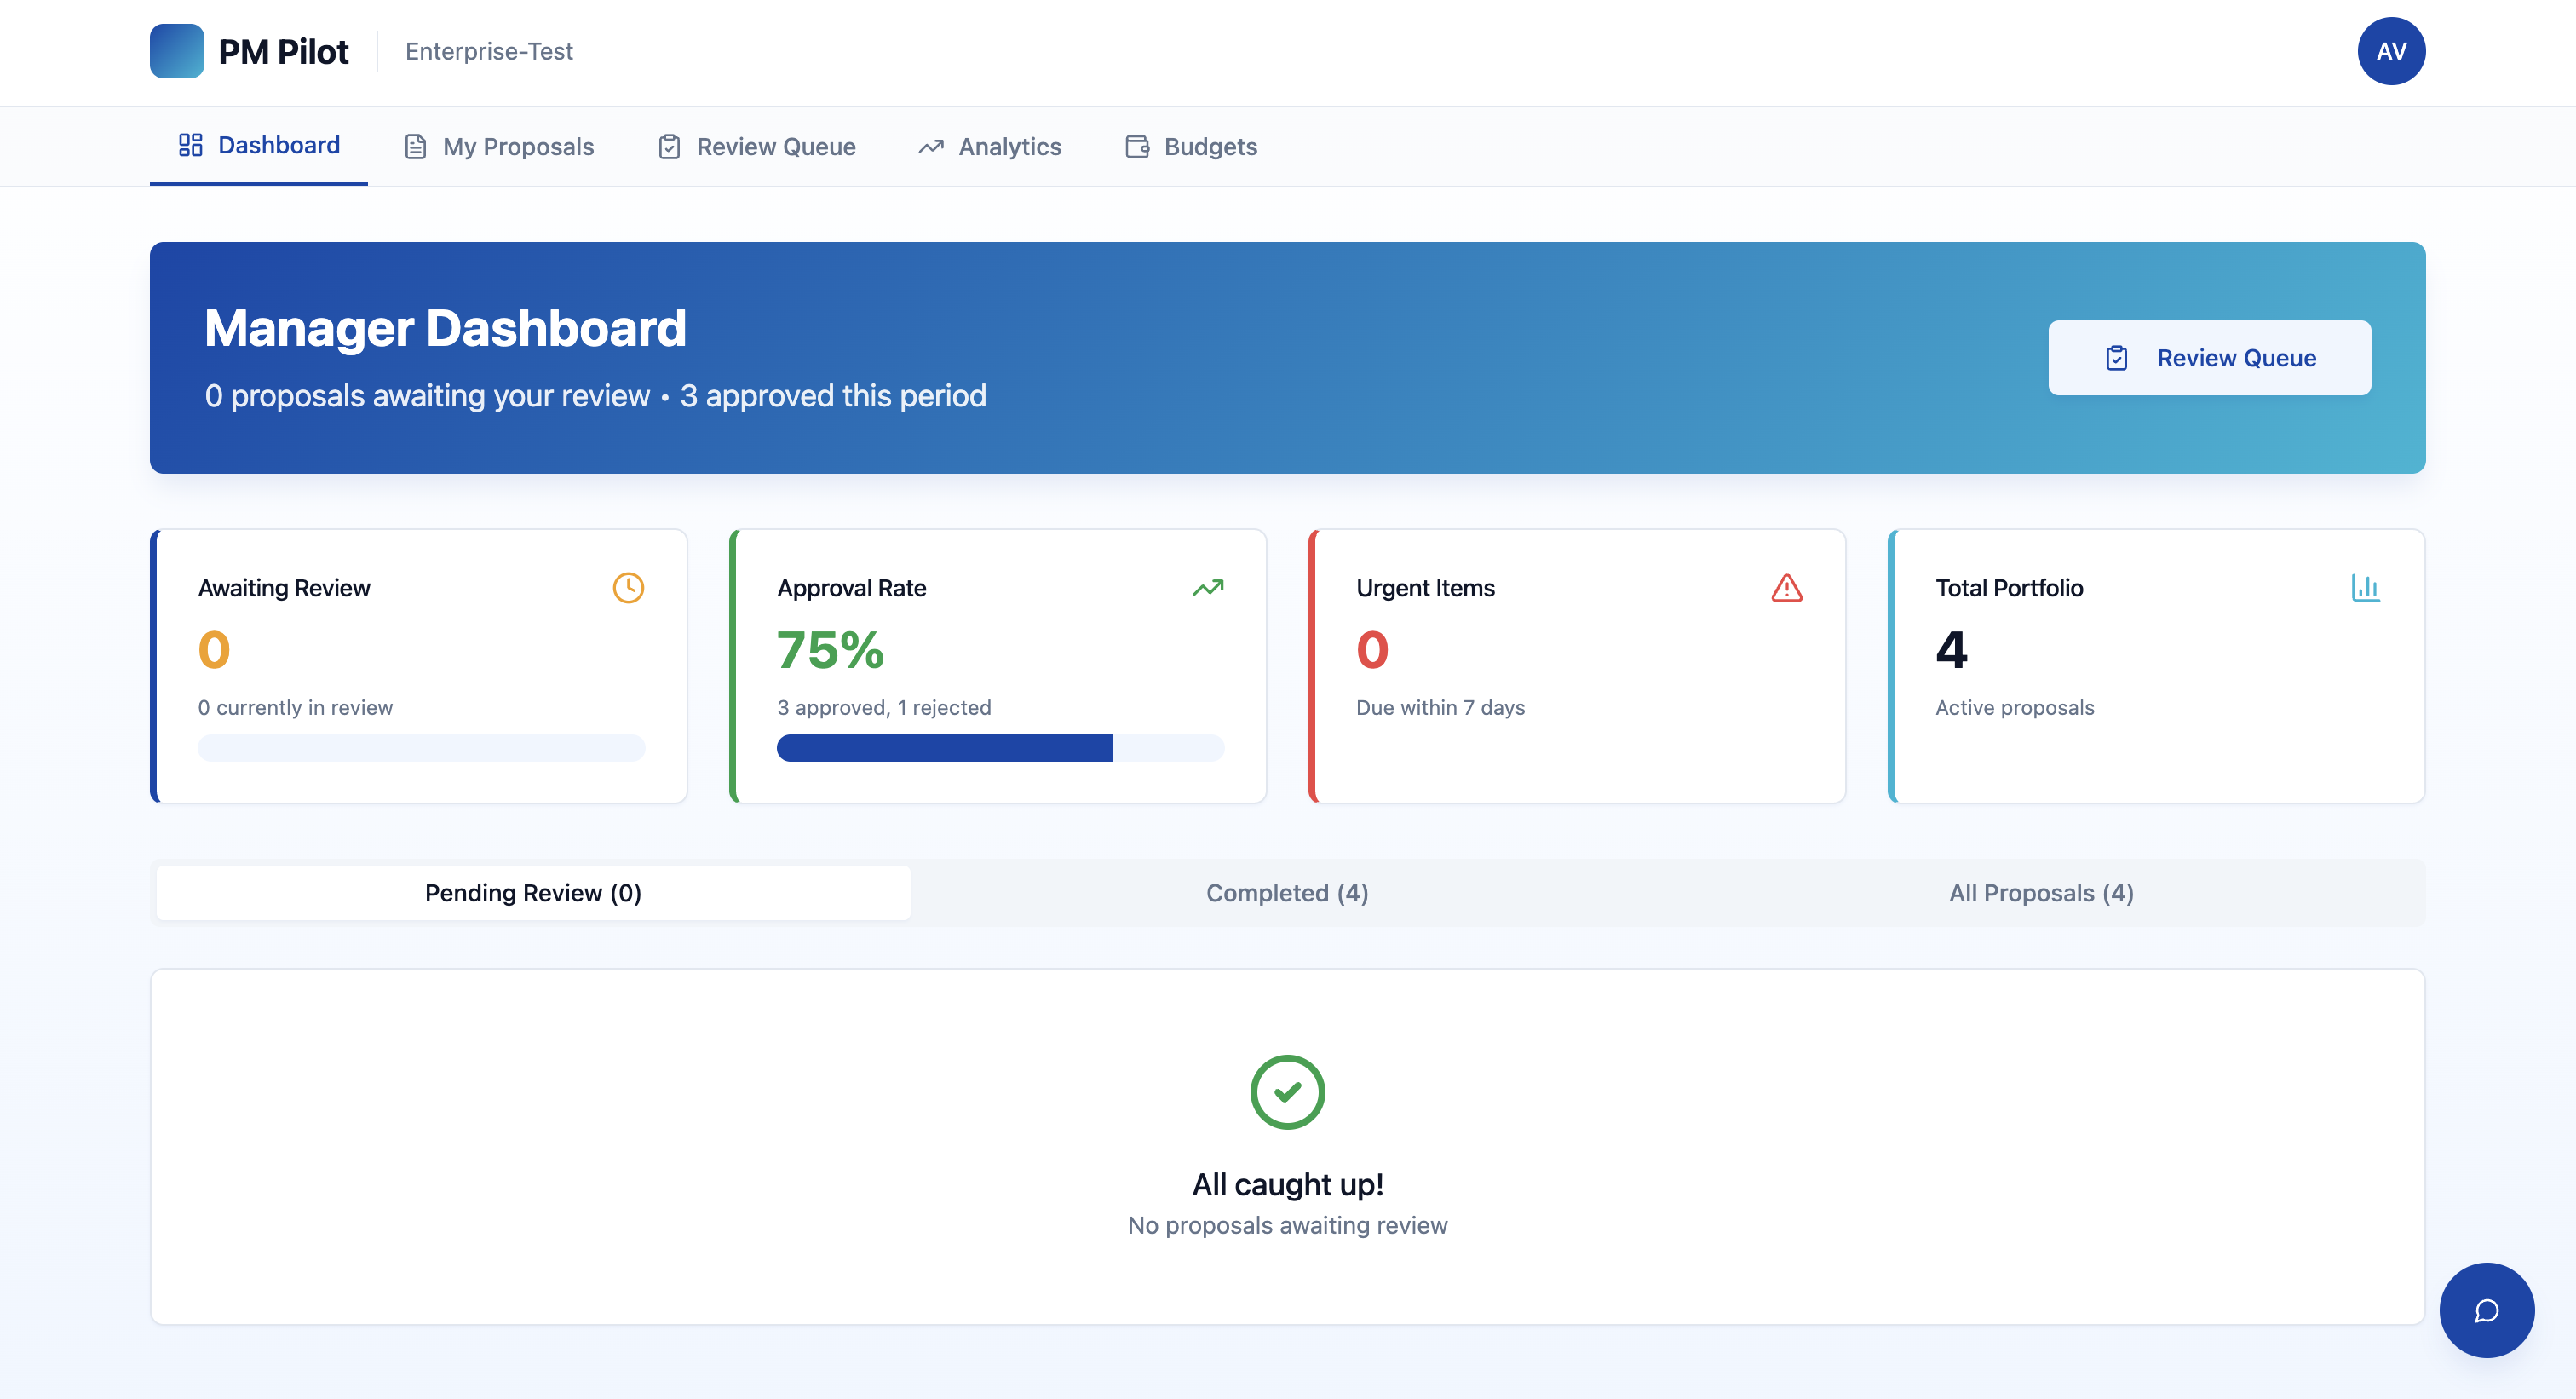The height and width of the screenshot is (1399, 2576).
Task: Click the Enterprise-Test workspace label
Action: [488, 51]
